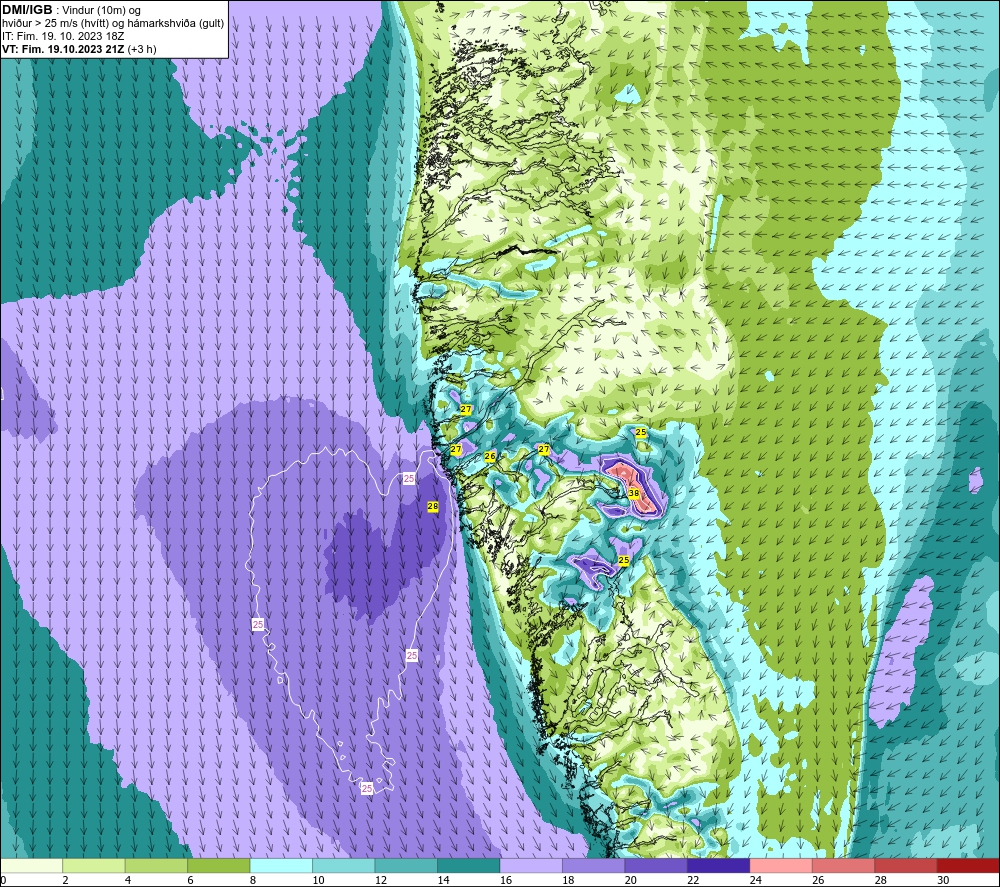Click the 6–8 m/s olive green legend swatch

[x=219, y=866]
